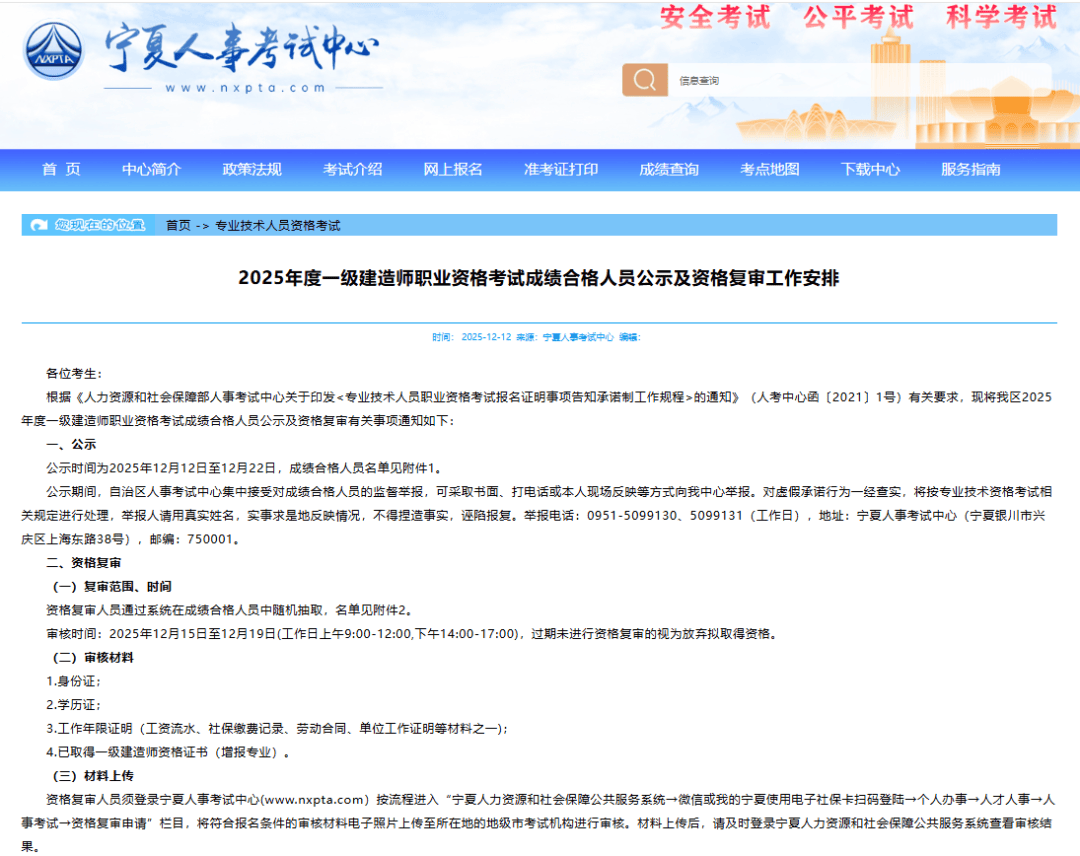Go to 考点地图 navigation item
Viewport: 1080px width, 856px height.
click(x=770, y=169)
